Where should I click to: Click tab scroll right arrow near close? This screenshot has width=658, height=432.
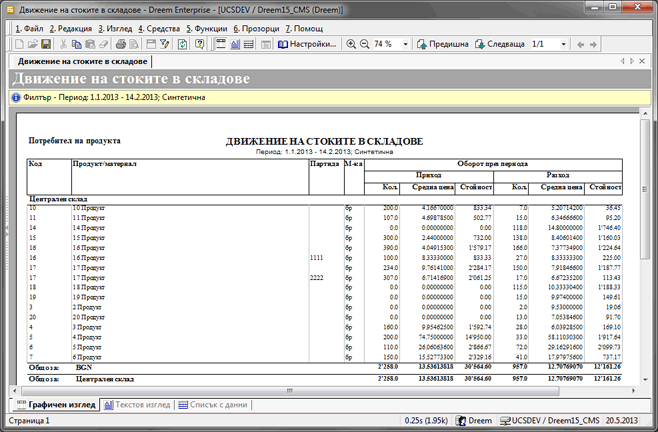(632, 61)
